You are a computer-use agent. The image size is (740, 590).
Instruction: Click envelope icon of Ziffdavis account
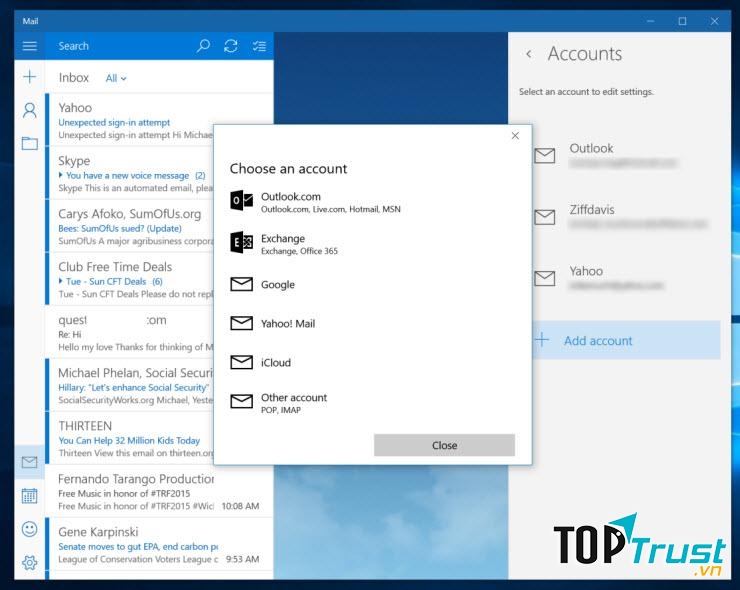(x=545, y=217)
